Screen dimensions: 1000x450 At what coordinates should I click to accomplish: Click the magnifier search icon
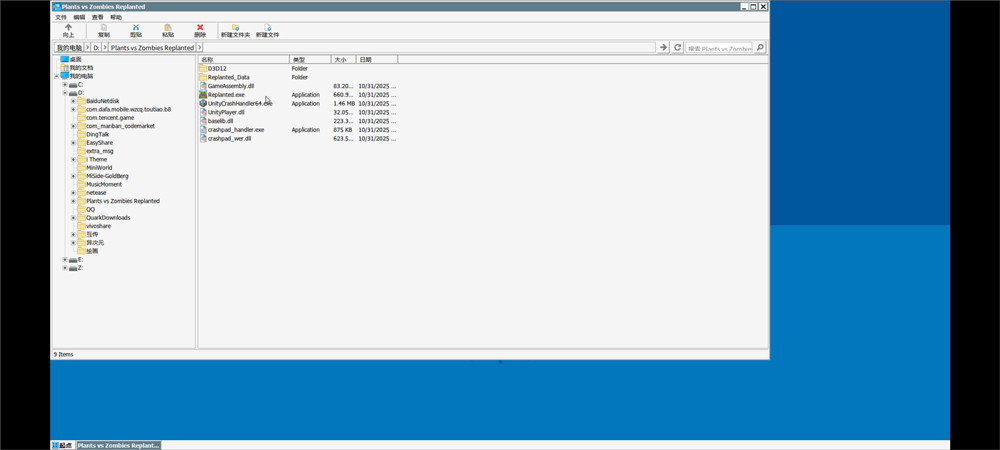[760, 47]
